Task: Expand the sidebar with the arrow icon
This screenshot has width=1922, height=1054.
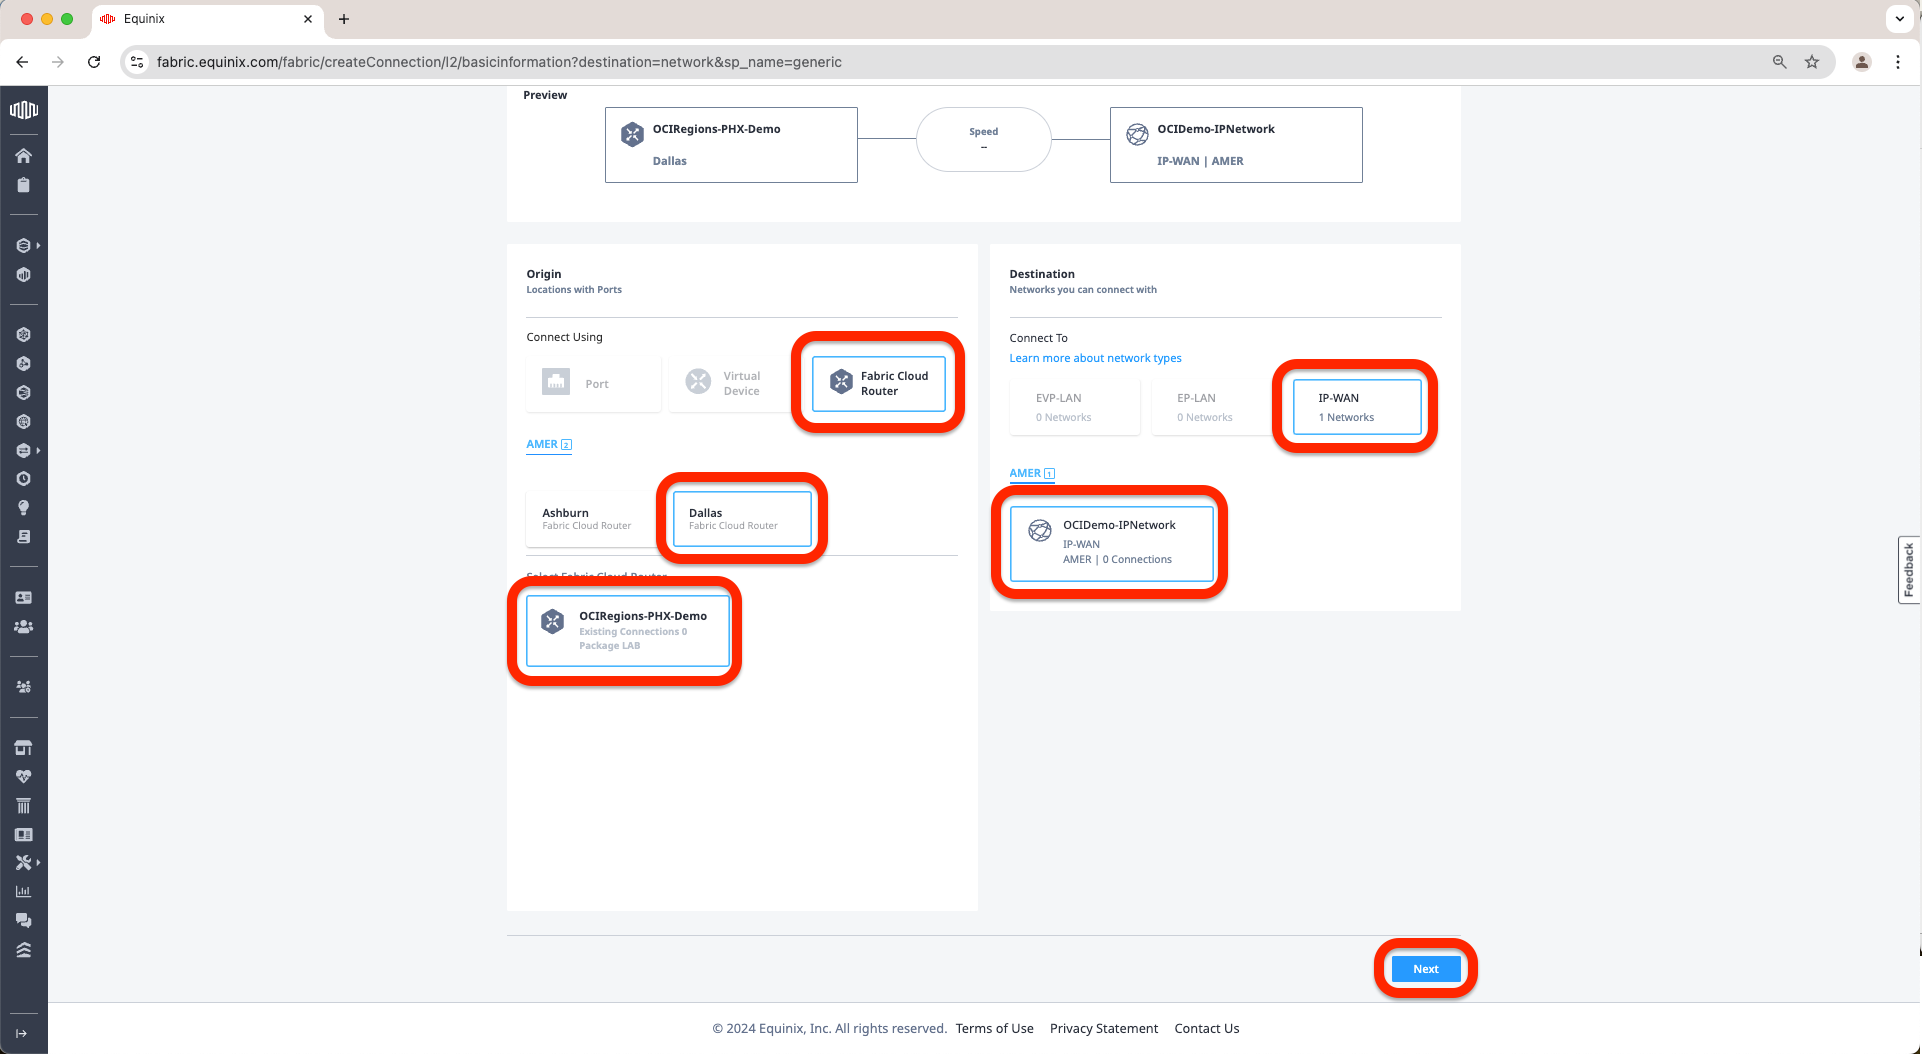Action: [x=21, y=1033]
